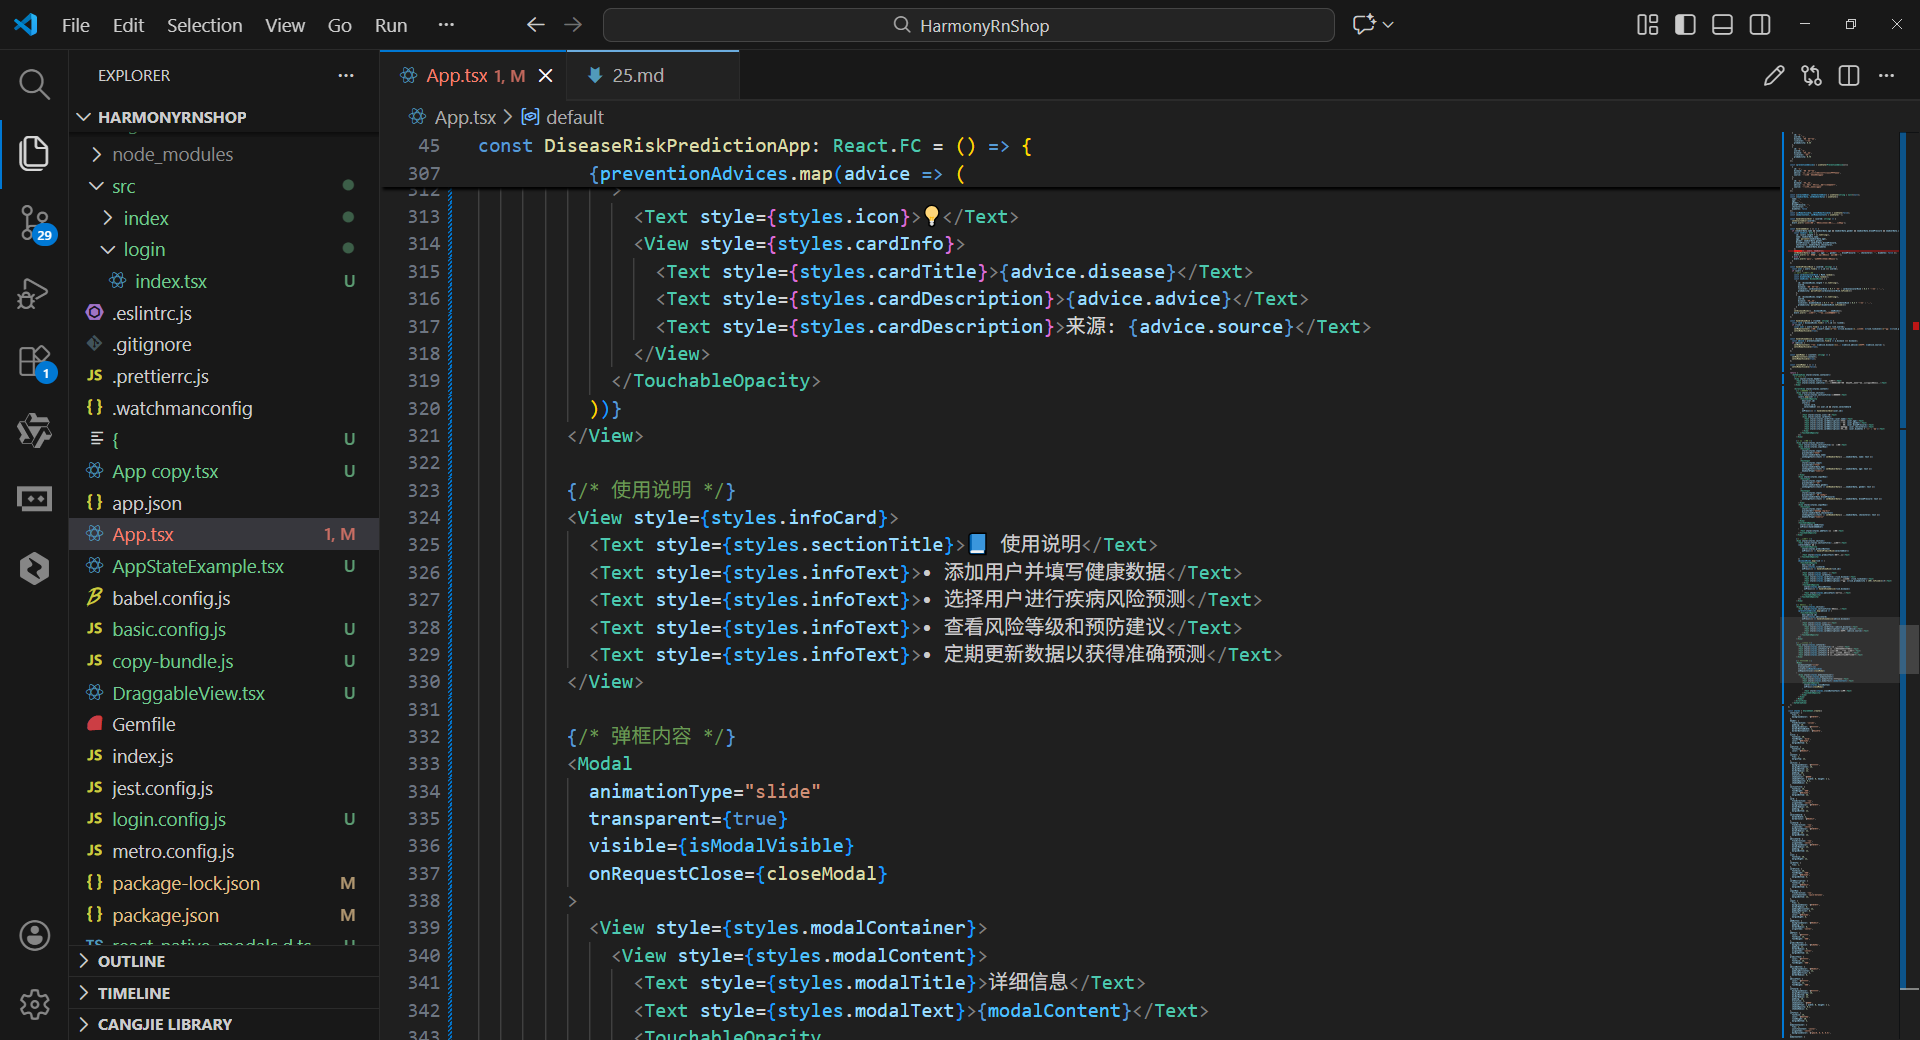Image resolution: width=1920 pixels, height=1040 pixels.
Task: Click App.tsx in the breadcrumb
Action: coord(465,117)
